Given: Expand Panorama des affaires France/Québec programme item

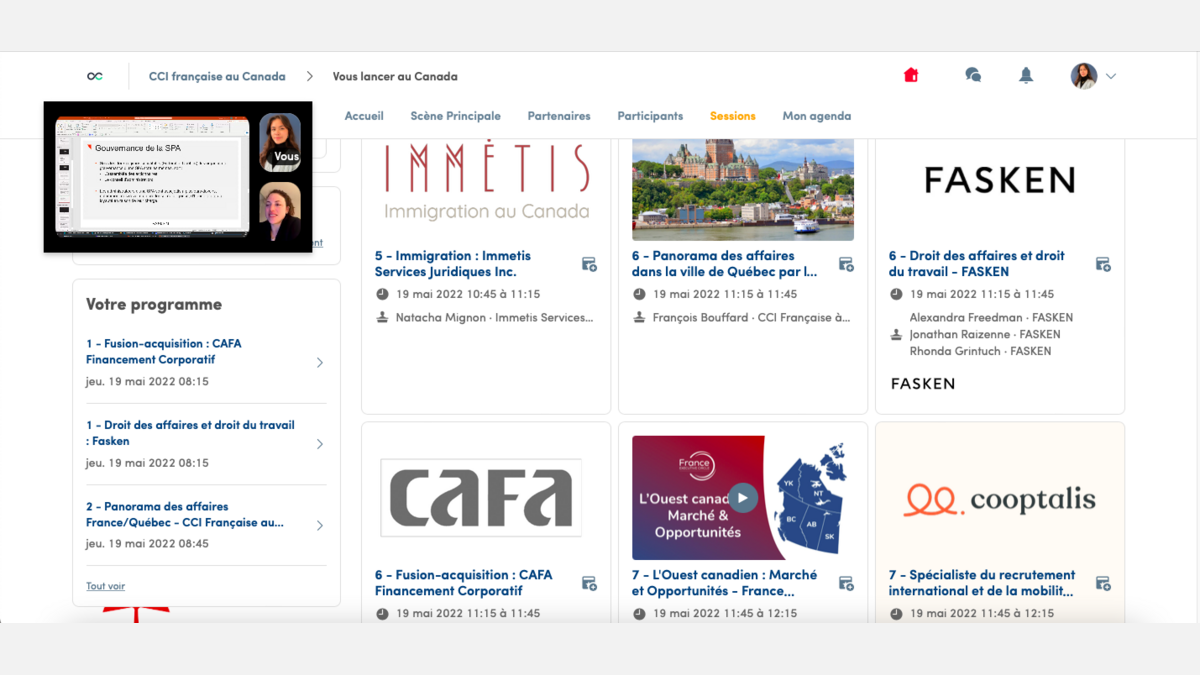Looking at the screenshot, I should tap(320, 525).
